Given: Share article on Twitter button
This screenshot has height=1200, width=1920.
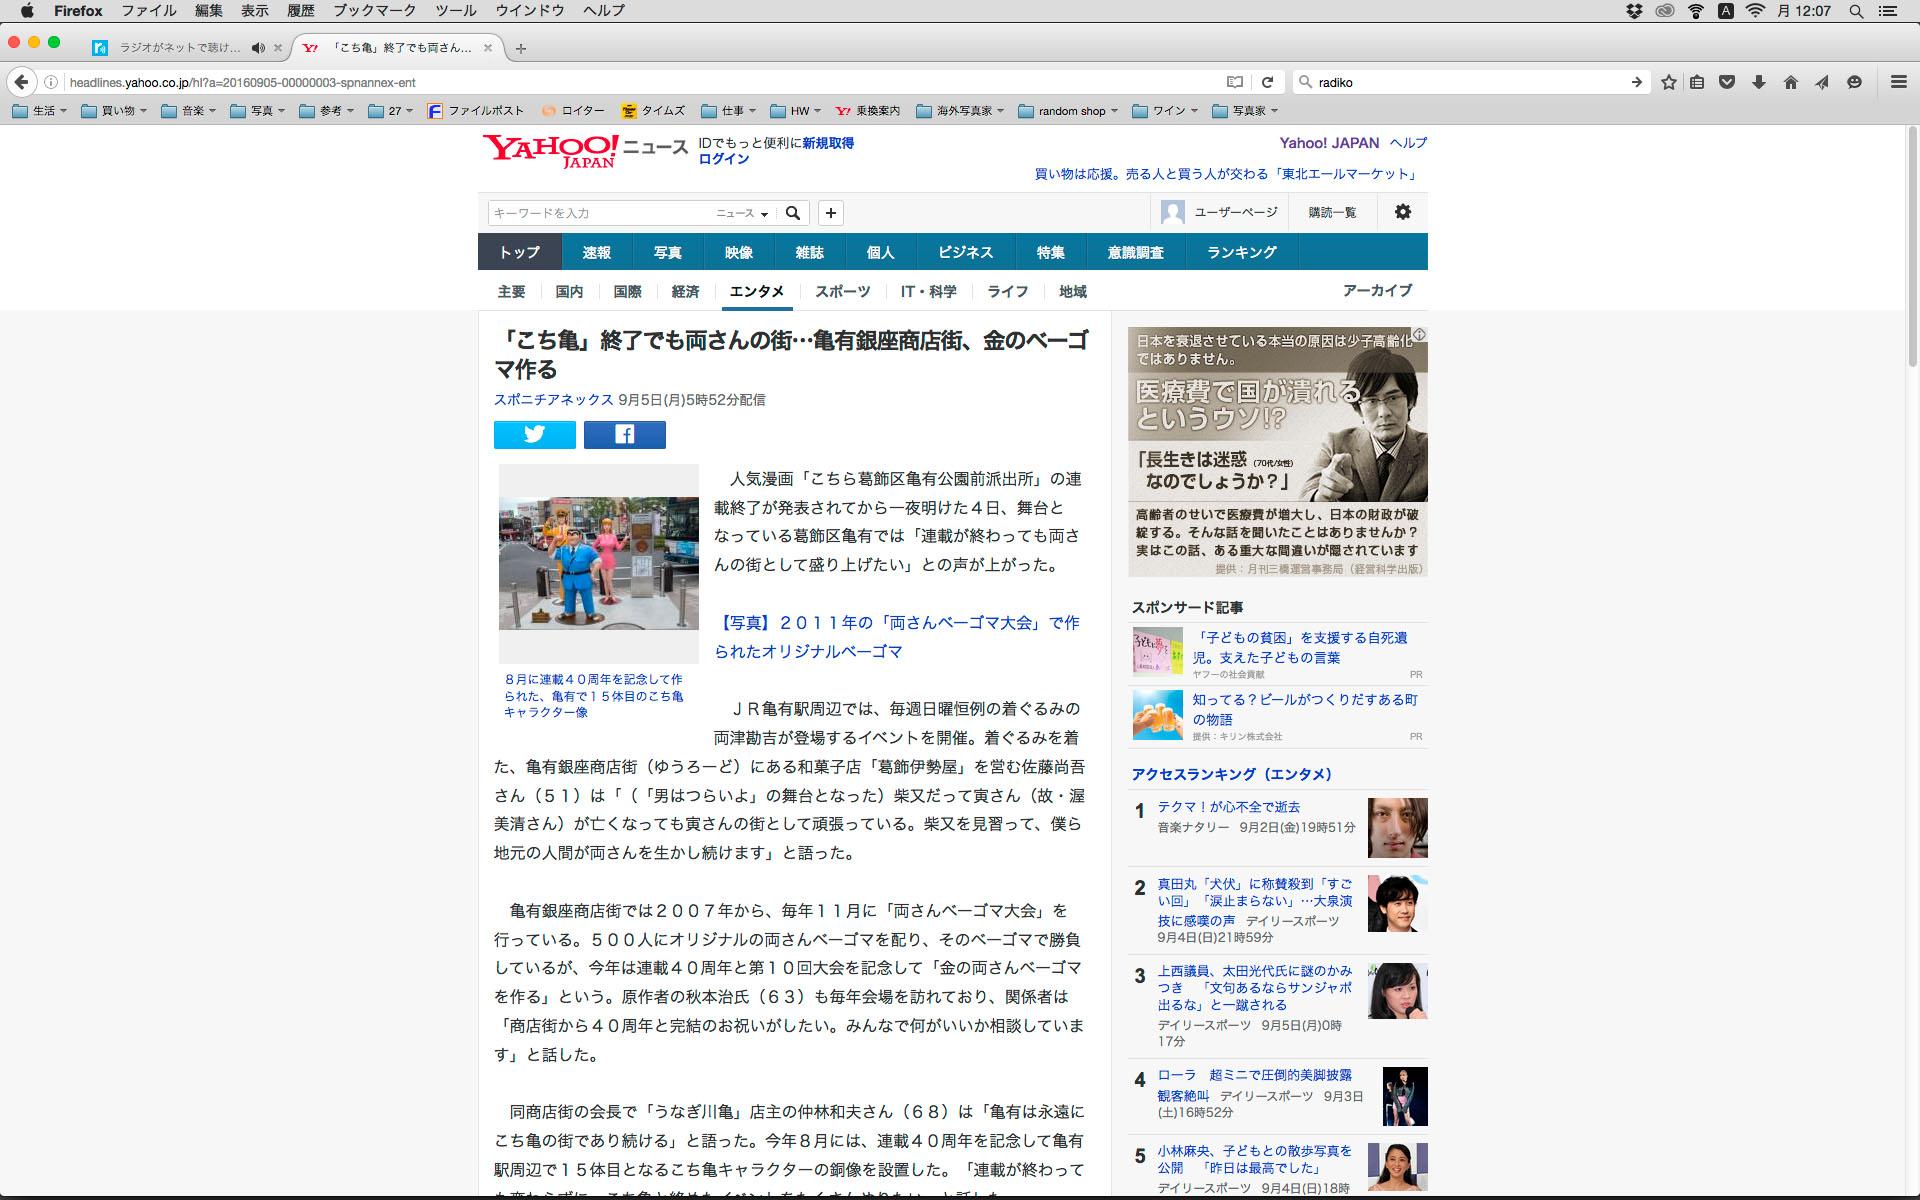Looking at the screenshot, I should (534, 434).
